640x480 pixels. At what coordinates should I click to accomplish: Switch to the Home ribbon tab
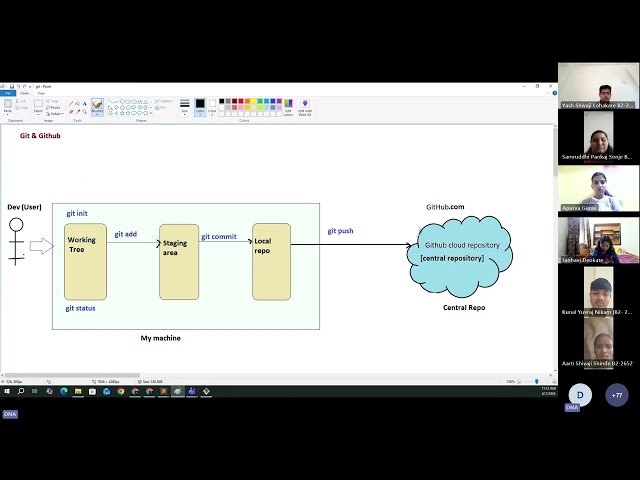pyautogui.click(x=24, y=93)
